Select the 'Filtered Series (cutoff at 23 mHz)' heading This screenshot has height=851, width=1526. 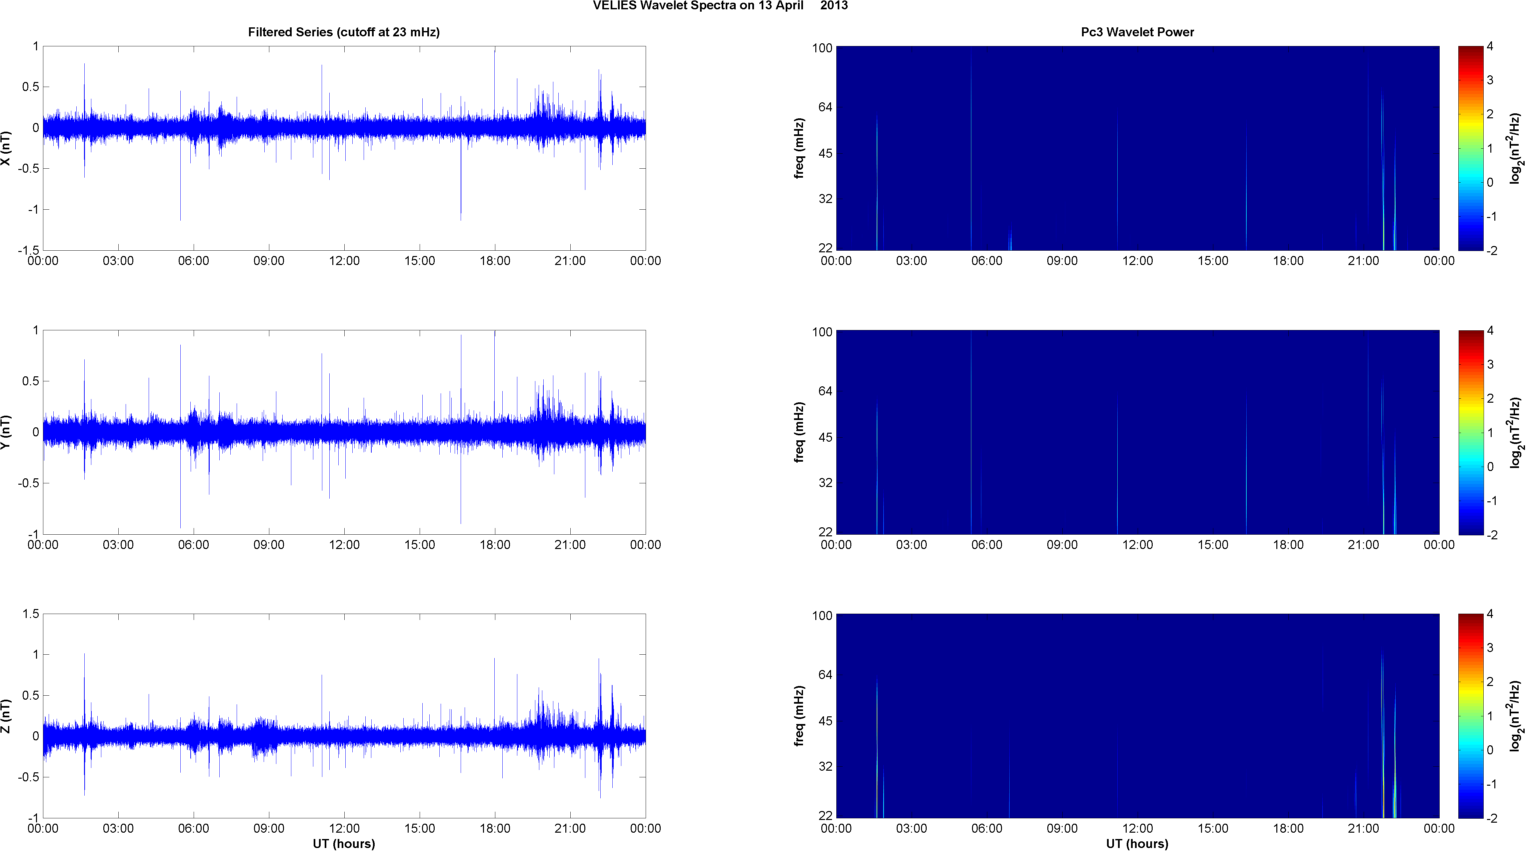pos(344,32)
